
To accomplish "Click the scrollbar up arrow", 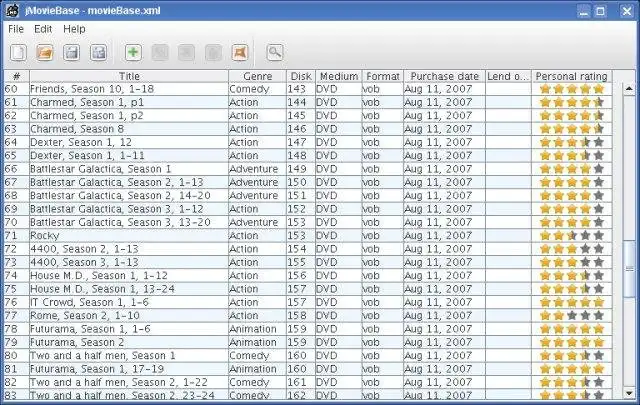I will tap(629, 88).
